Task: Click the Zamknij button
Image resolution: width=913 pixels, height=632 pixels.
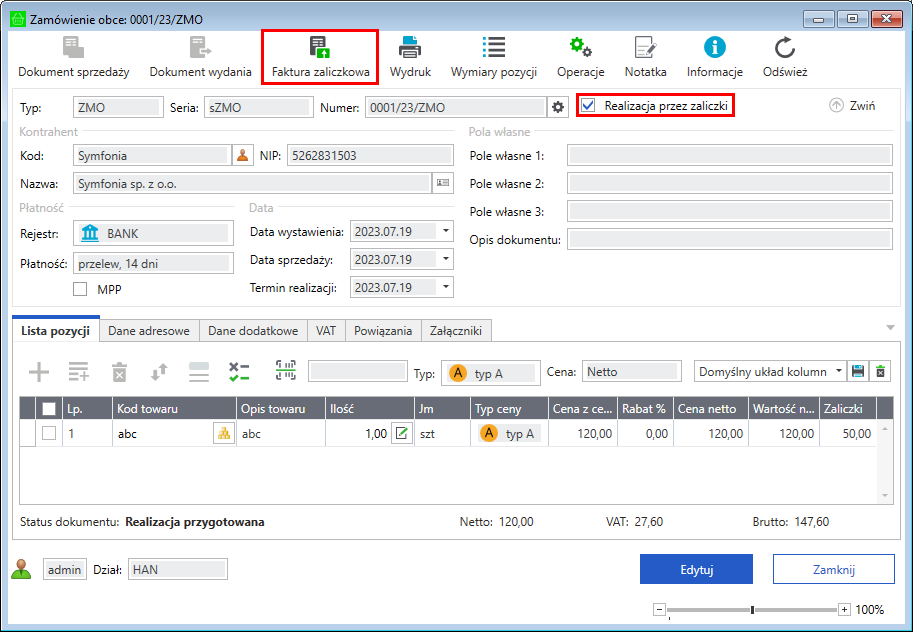Action: pyautogui.click(x=833, y=569)
